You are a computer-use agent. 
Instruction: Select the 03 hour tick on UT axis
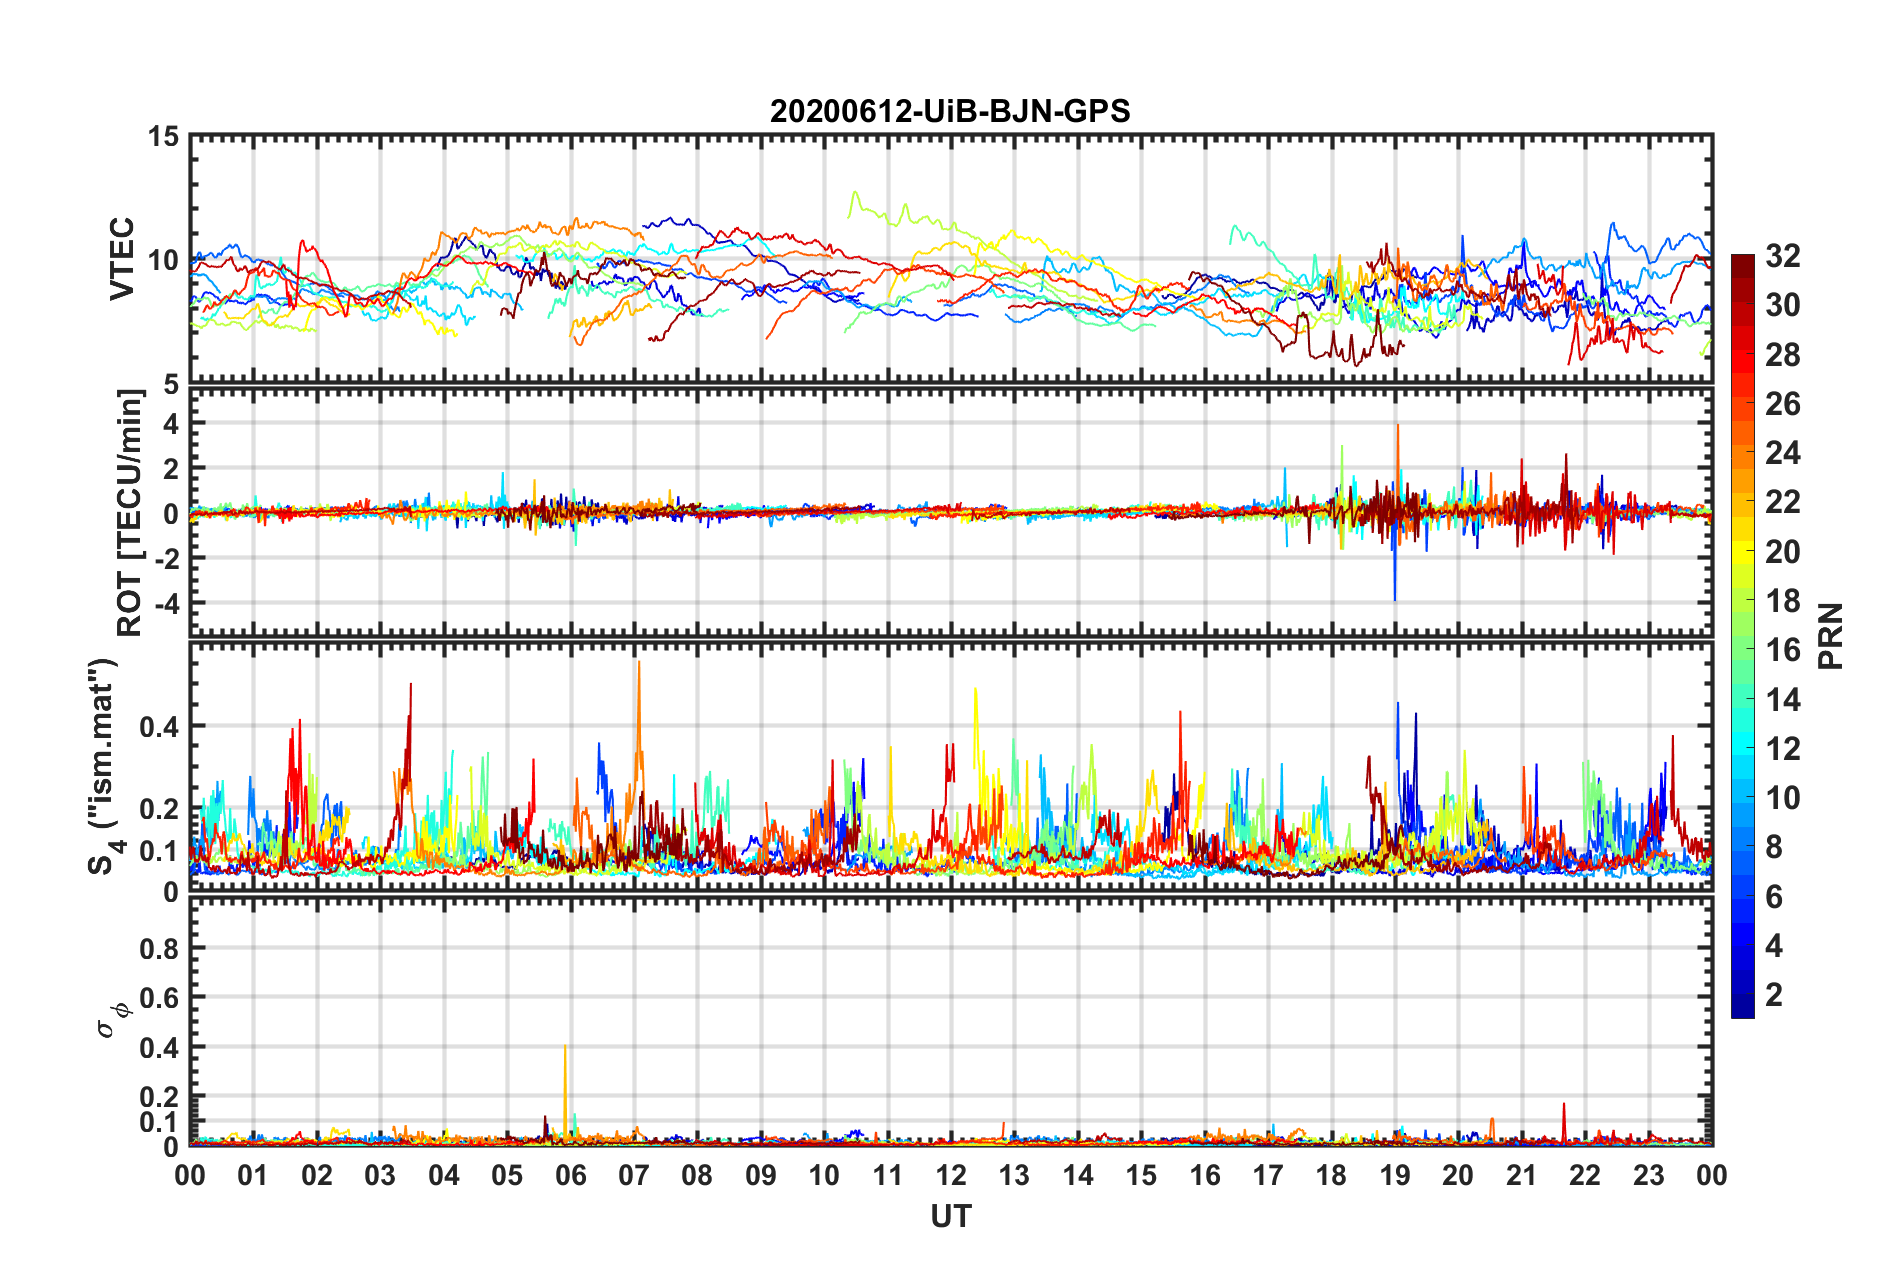pos(380,1175)
